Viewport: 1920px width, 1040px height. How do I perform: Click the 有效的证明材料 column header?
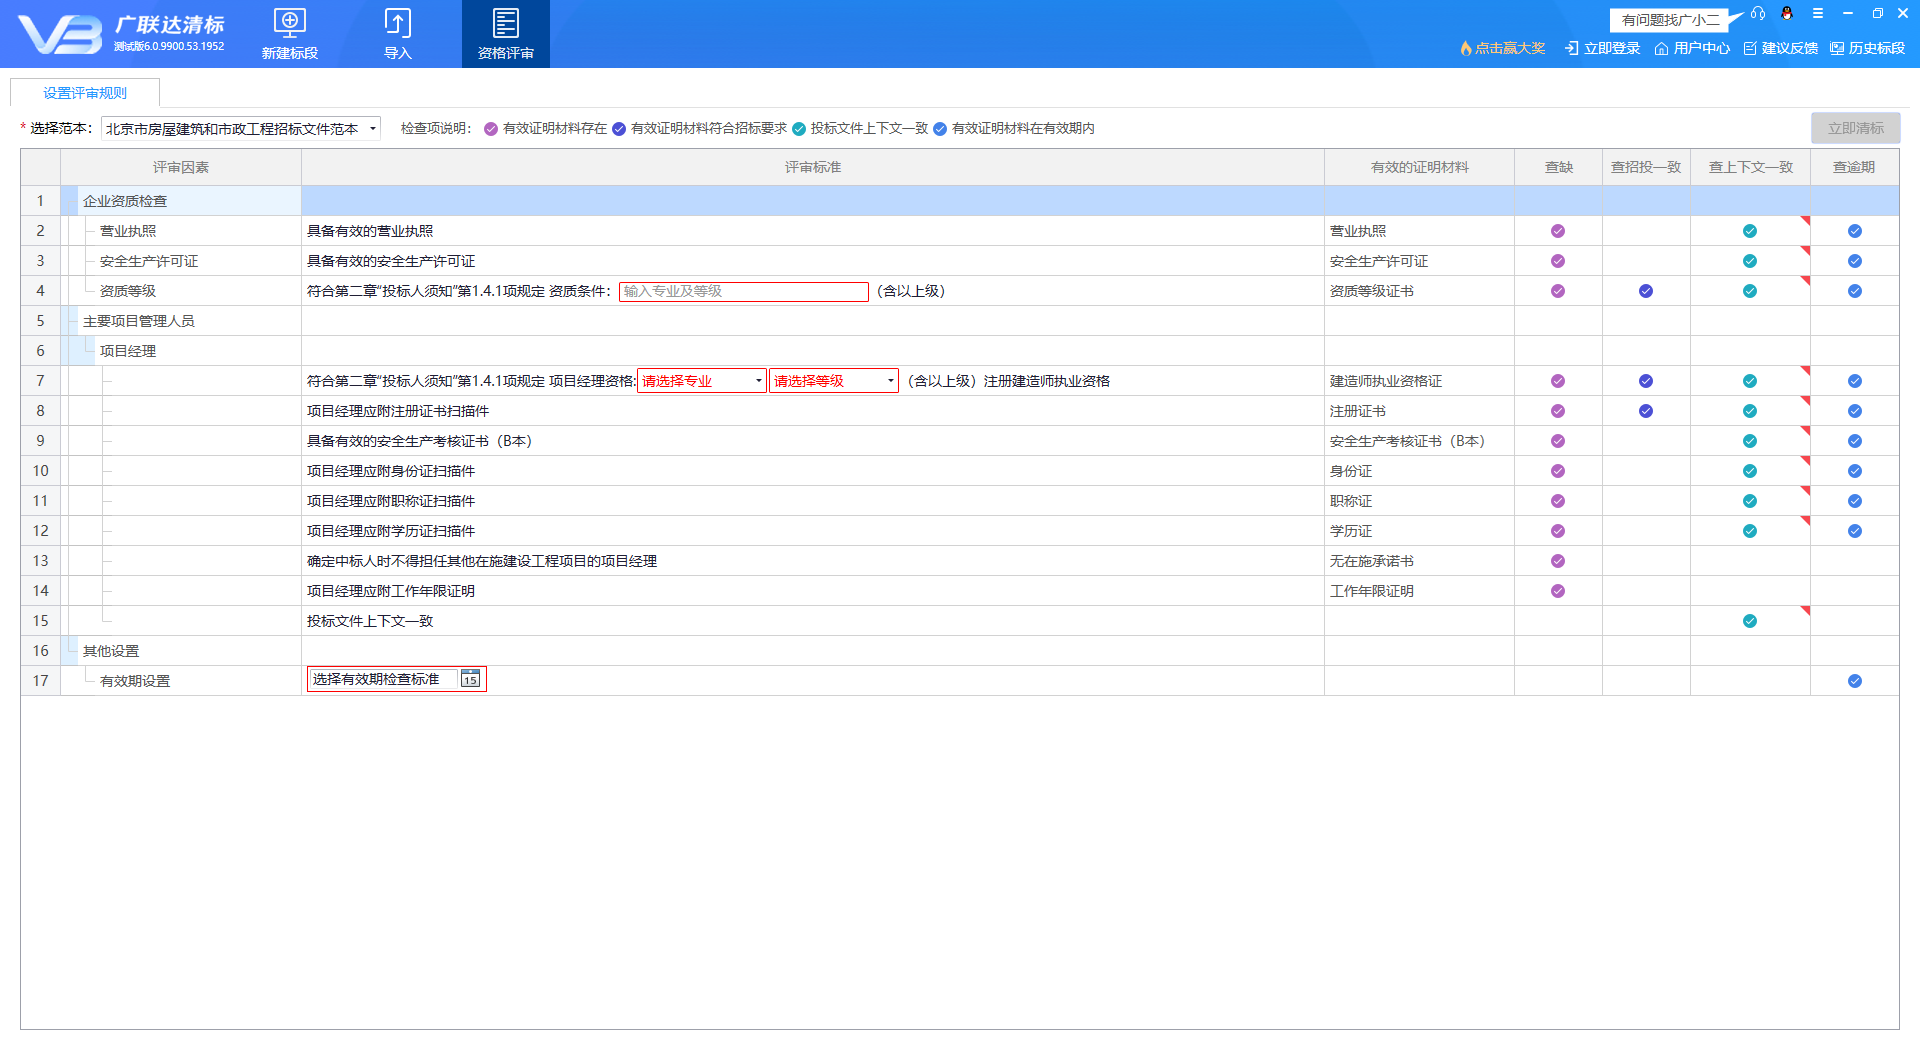[1420, 167]
